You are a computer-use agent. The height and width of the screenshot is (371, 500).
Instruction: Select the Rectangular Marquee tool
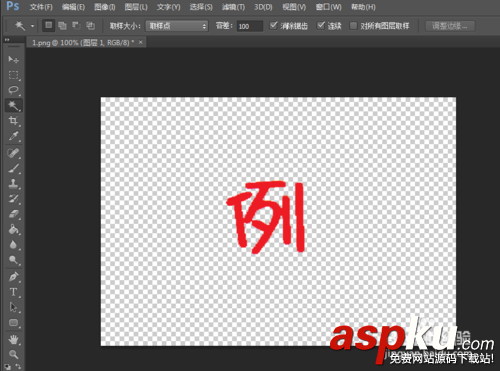pyautogui.click(x=13, y=75)
